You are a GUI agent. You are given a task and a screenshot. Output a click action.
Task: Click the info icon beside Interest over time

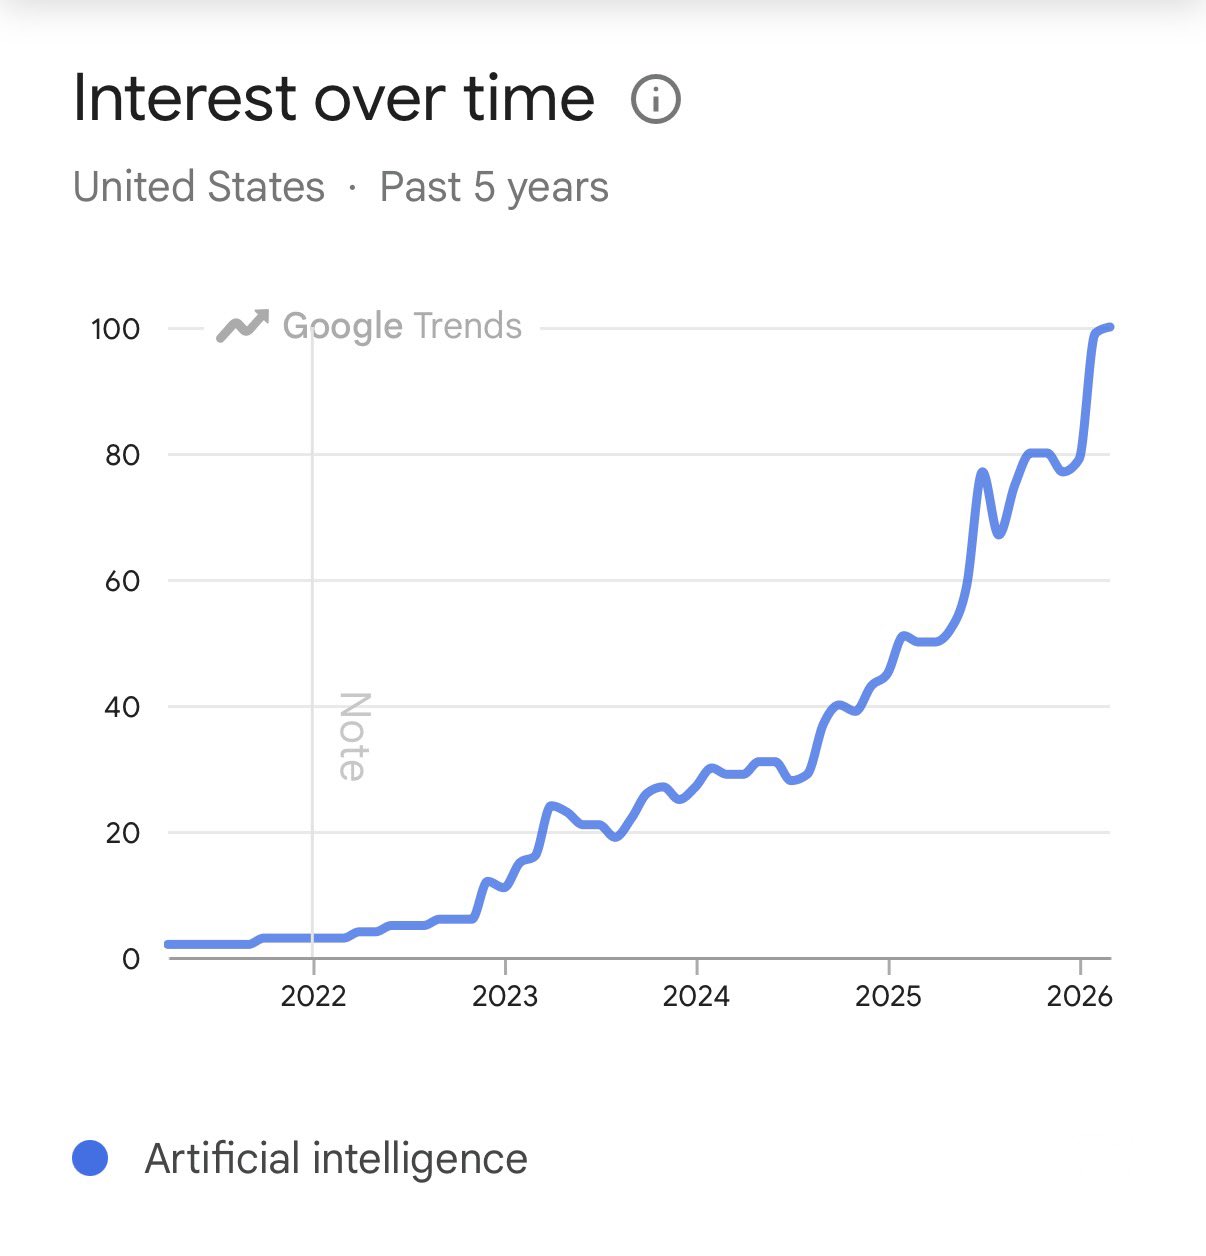656,100
